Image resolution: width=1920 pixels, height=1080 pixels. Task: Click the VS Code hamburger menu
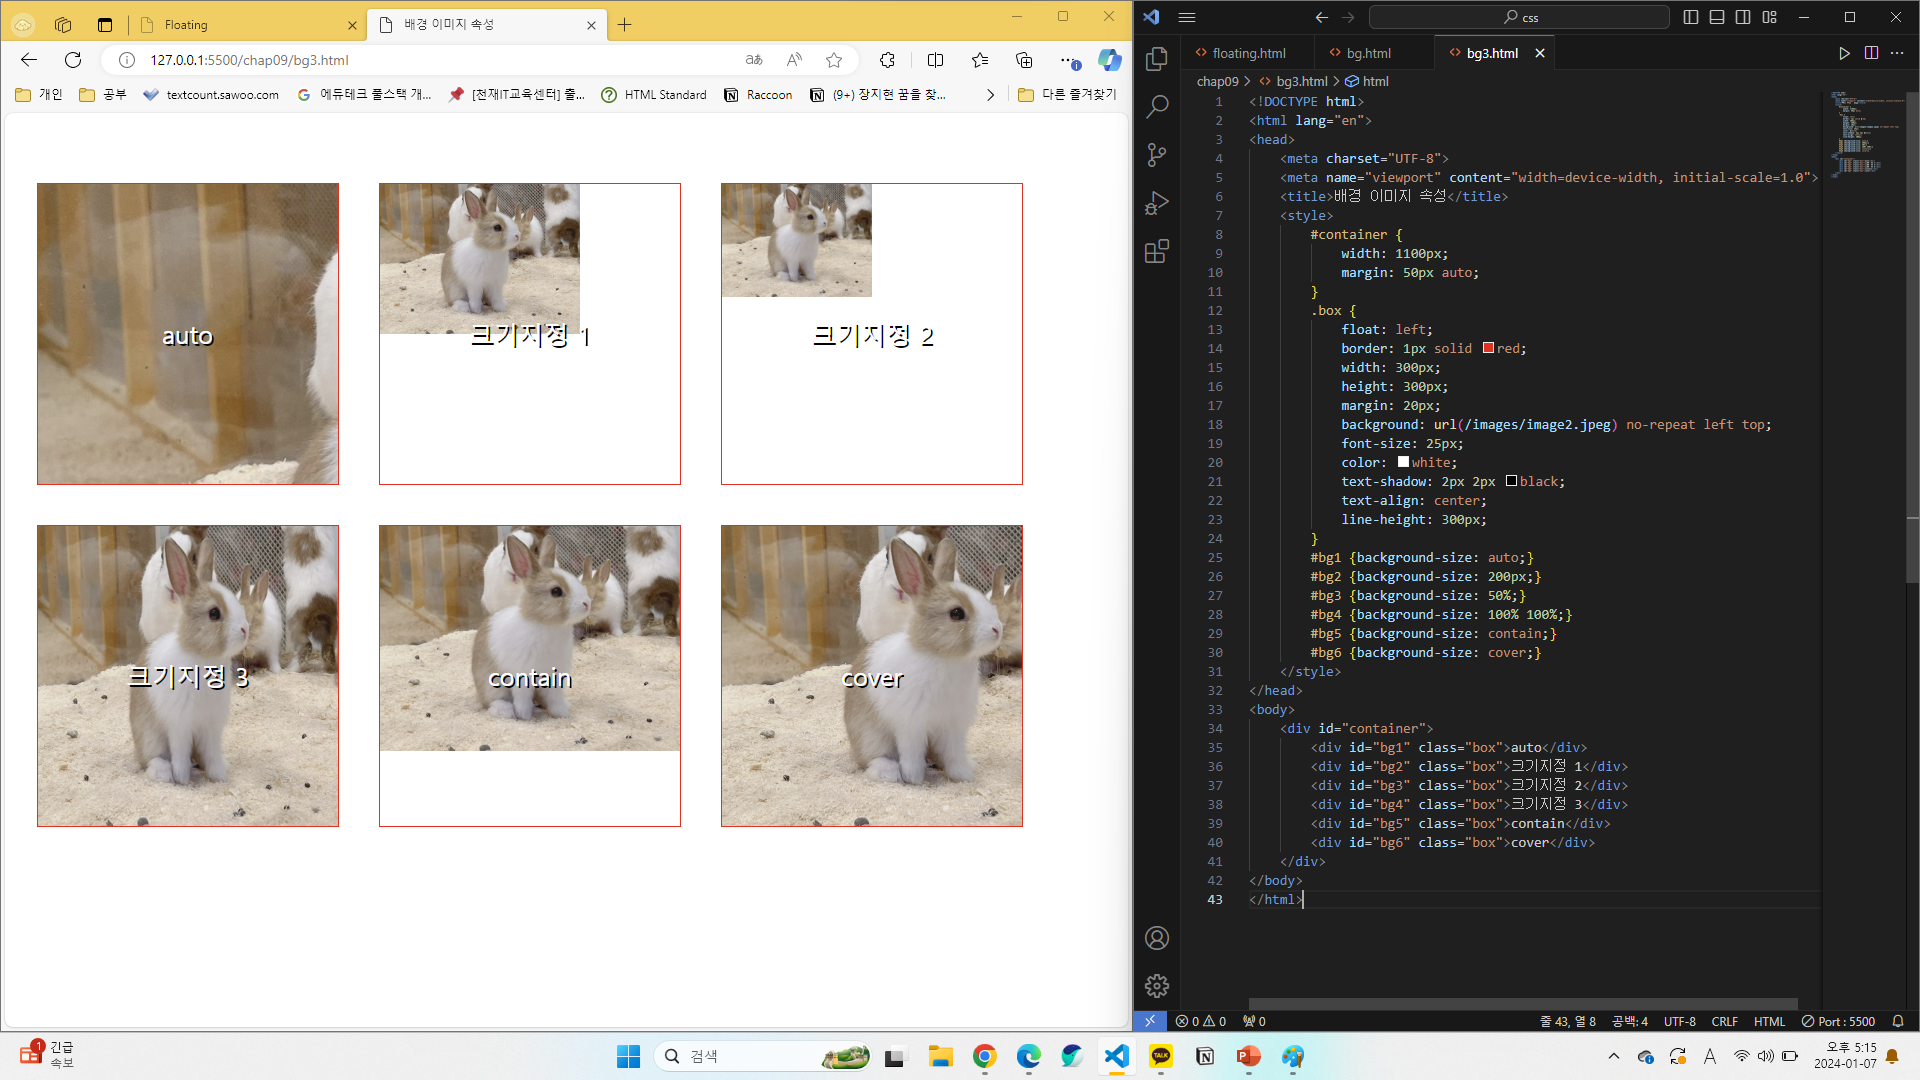(1187, 17)
